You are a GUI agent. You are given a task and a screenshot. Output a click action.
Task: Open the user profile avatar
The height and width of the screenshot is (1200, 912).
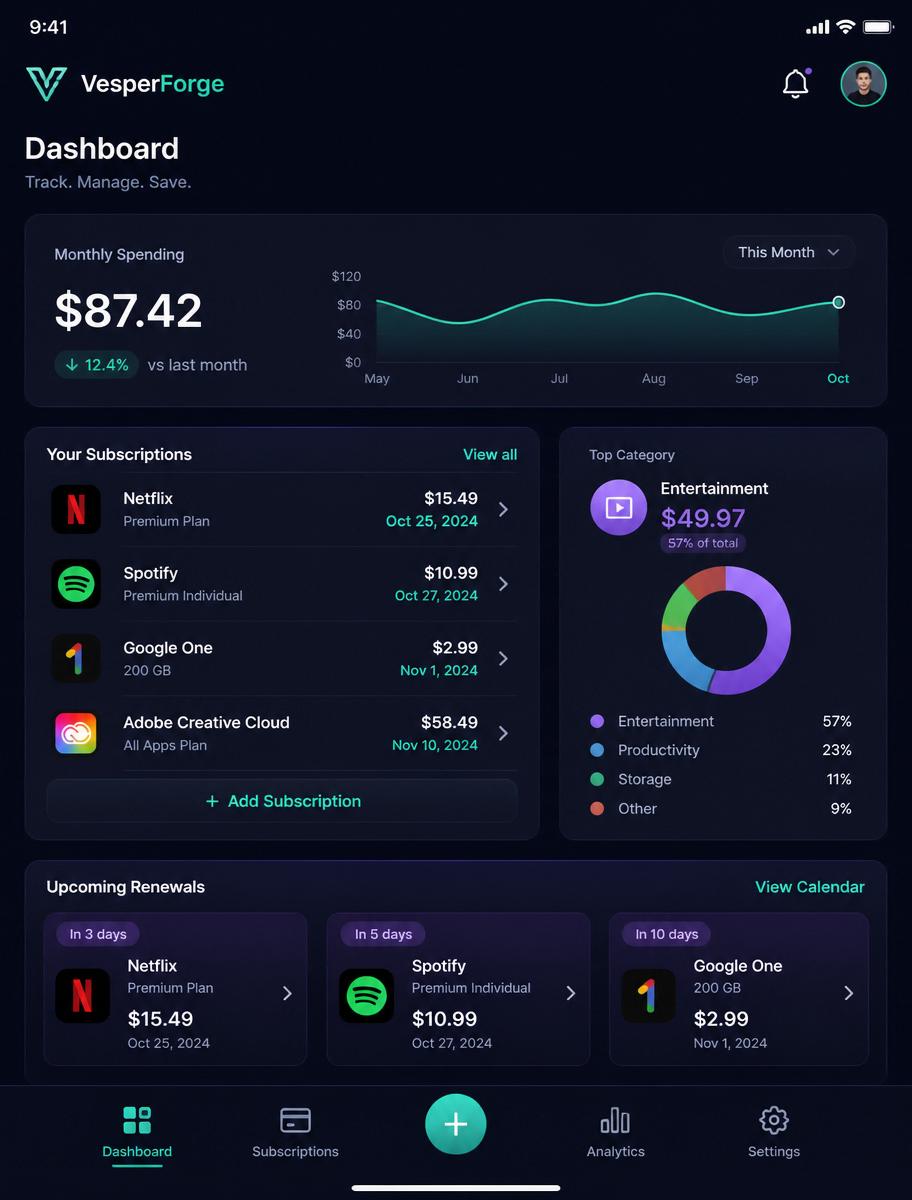point(863,84)
